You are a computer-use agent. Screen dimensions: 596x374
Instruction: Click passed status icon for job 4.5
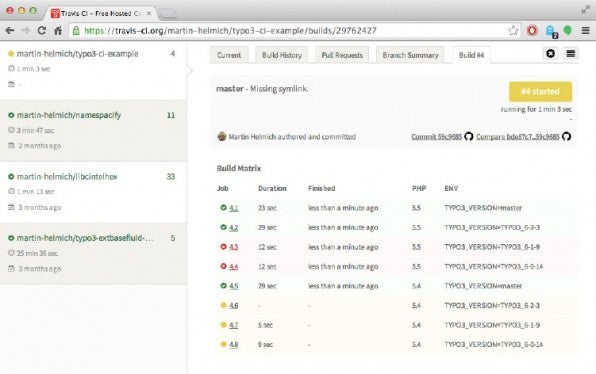pyautogui.click(x=224, y=285)
